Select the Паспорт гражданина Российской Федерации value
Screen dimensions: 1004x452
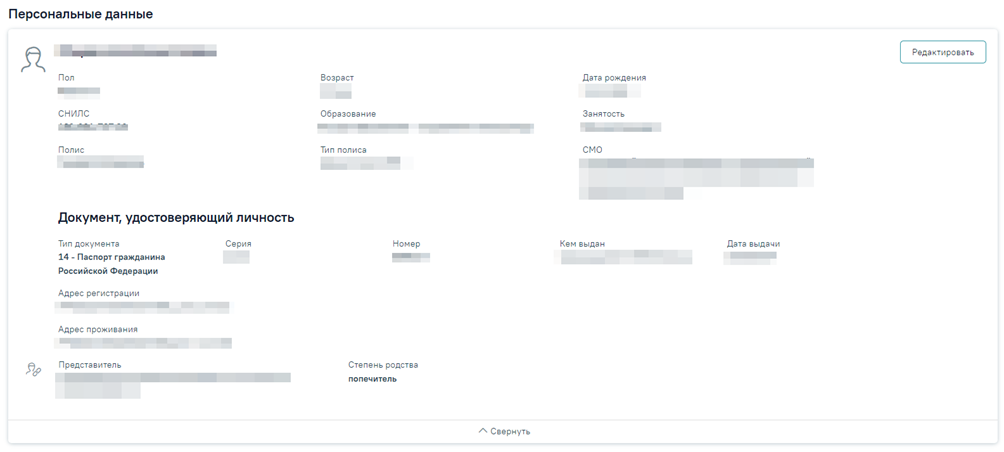tap(111, 264)
